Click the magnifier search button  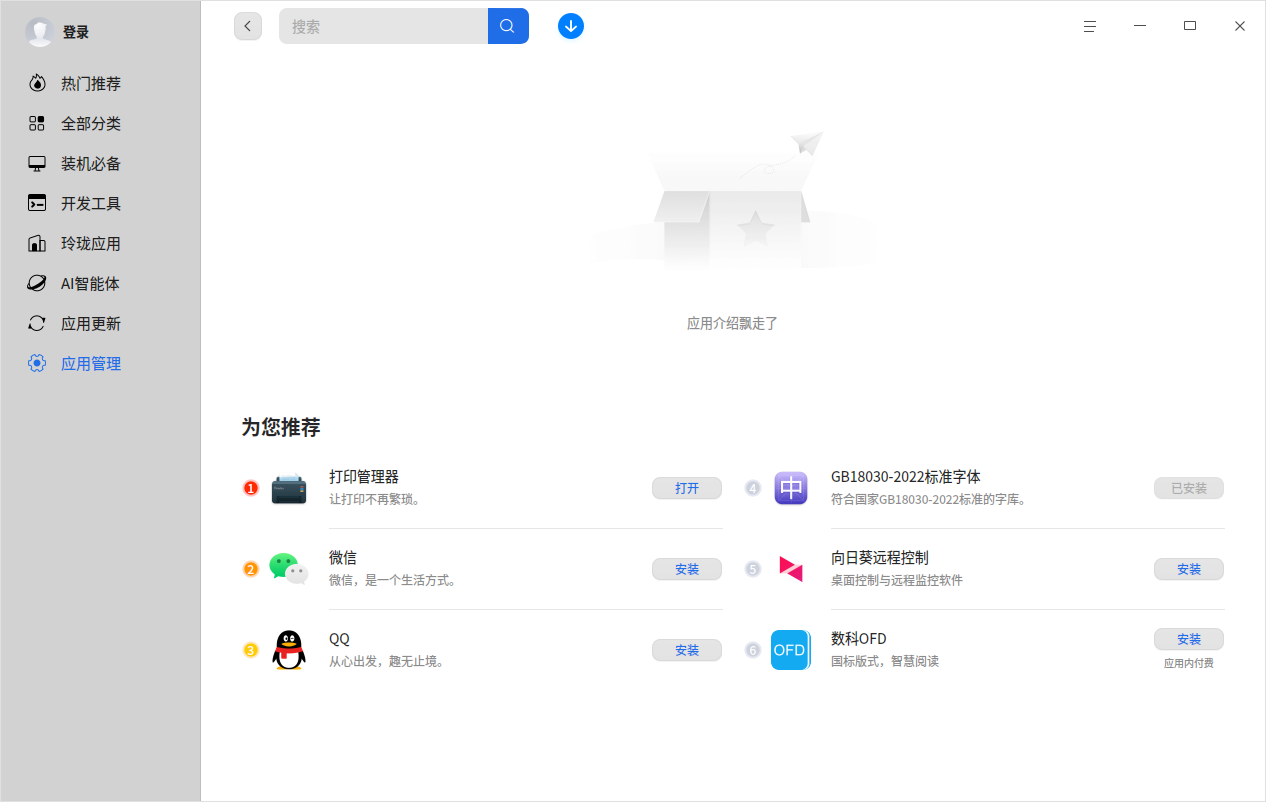[508, 26]
